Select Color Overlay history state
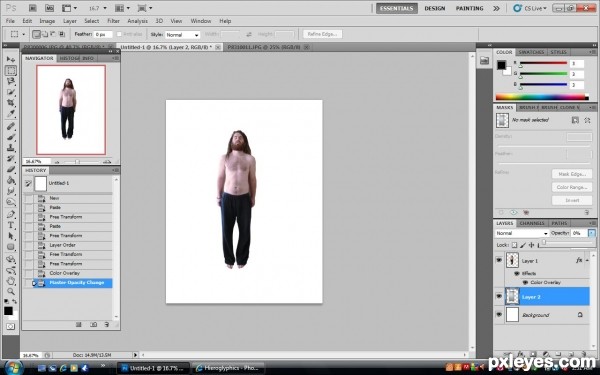Viewport: 600px width, 375px height. 64,273
